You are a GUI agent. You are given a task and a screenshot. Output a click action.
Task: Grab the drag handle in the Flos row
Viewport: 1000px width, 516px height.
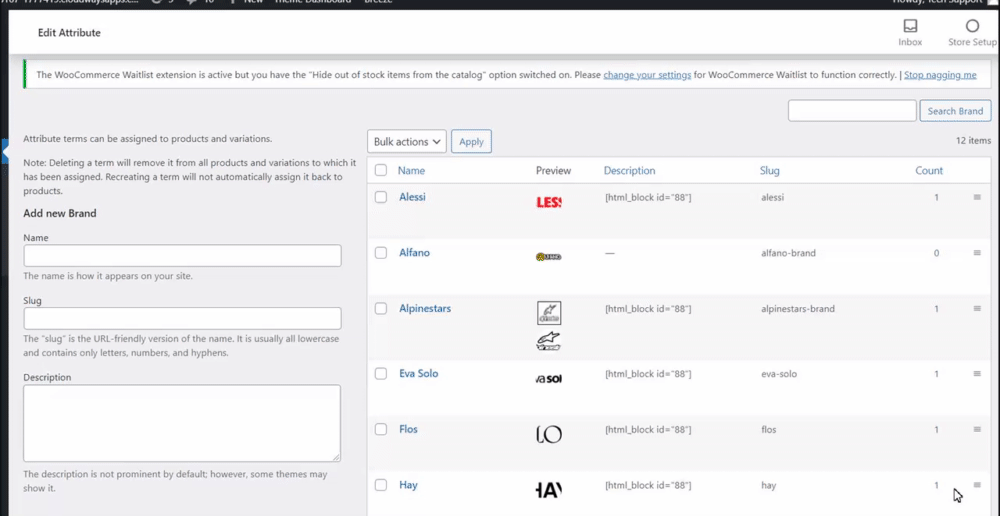pos(976,429)
